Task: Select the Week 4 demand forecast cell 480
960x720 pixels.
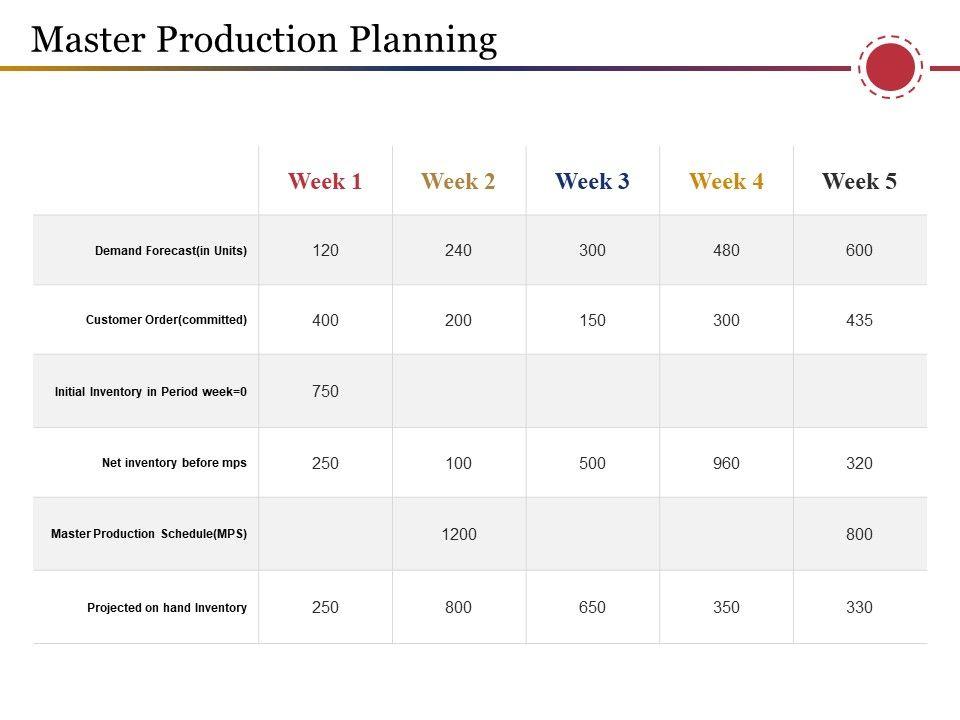Action: [727, 251]
